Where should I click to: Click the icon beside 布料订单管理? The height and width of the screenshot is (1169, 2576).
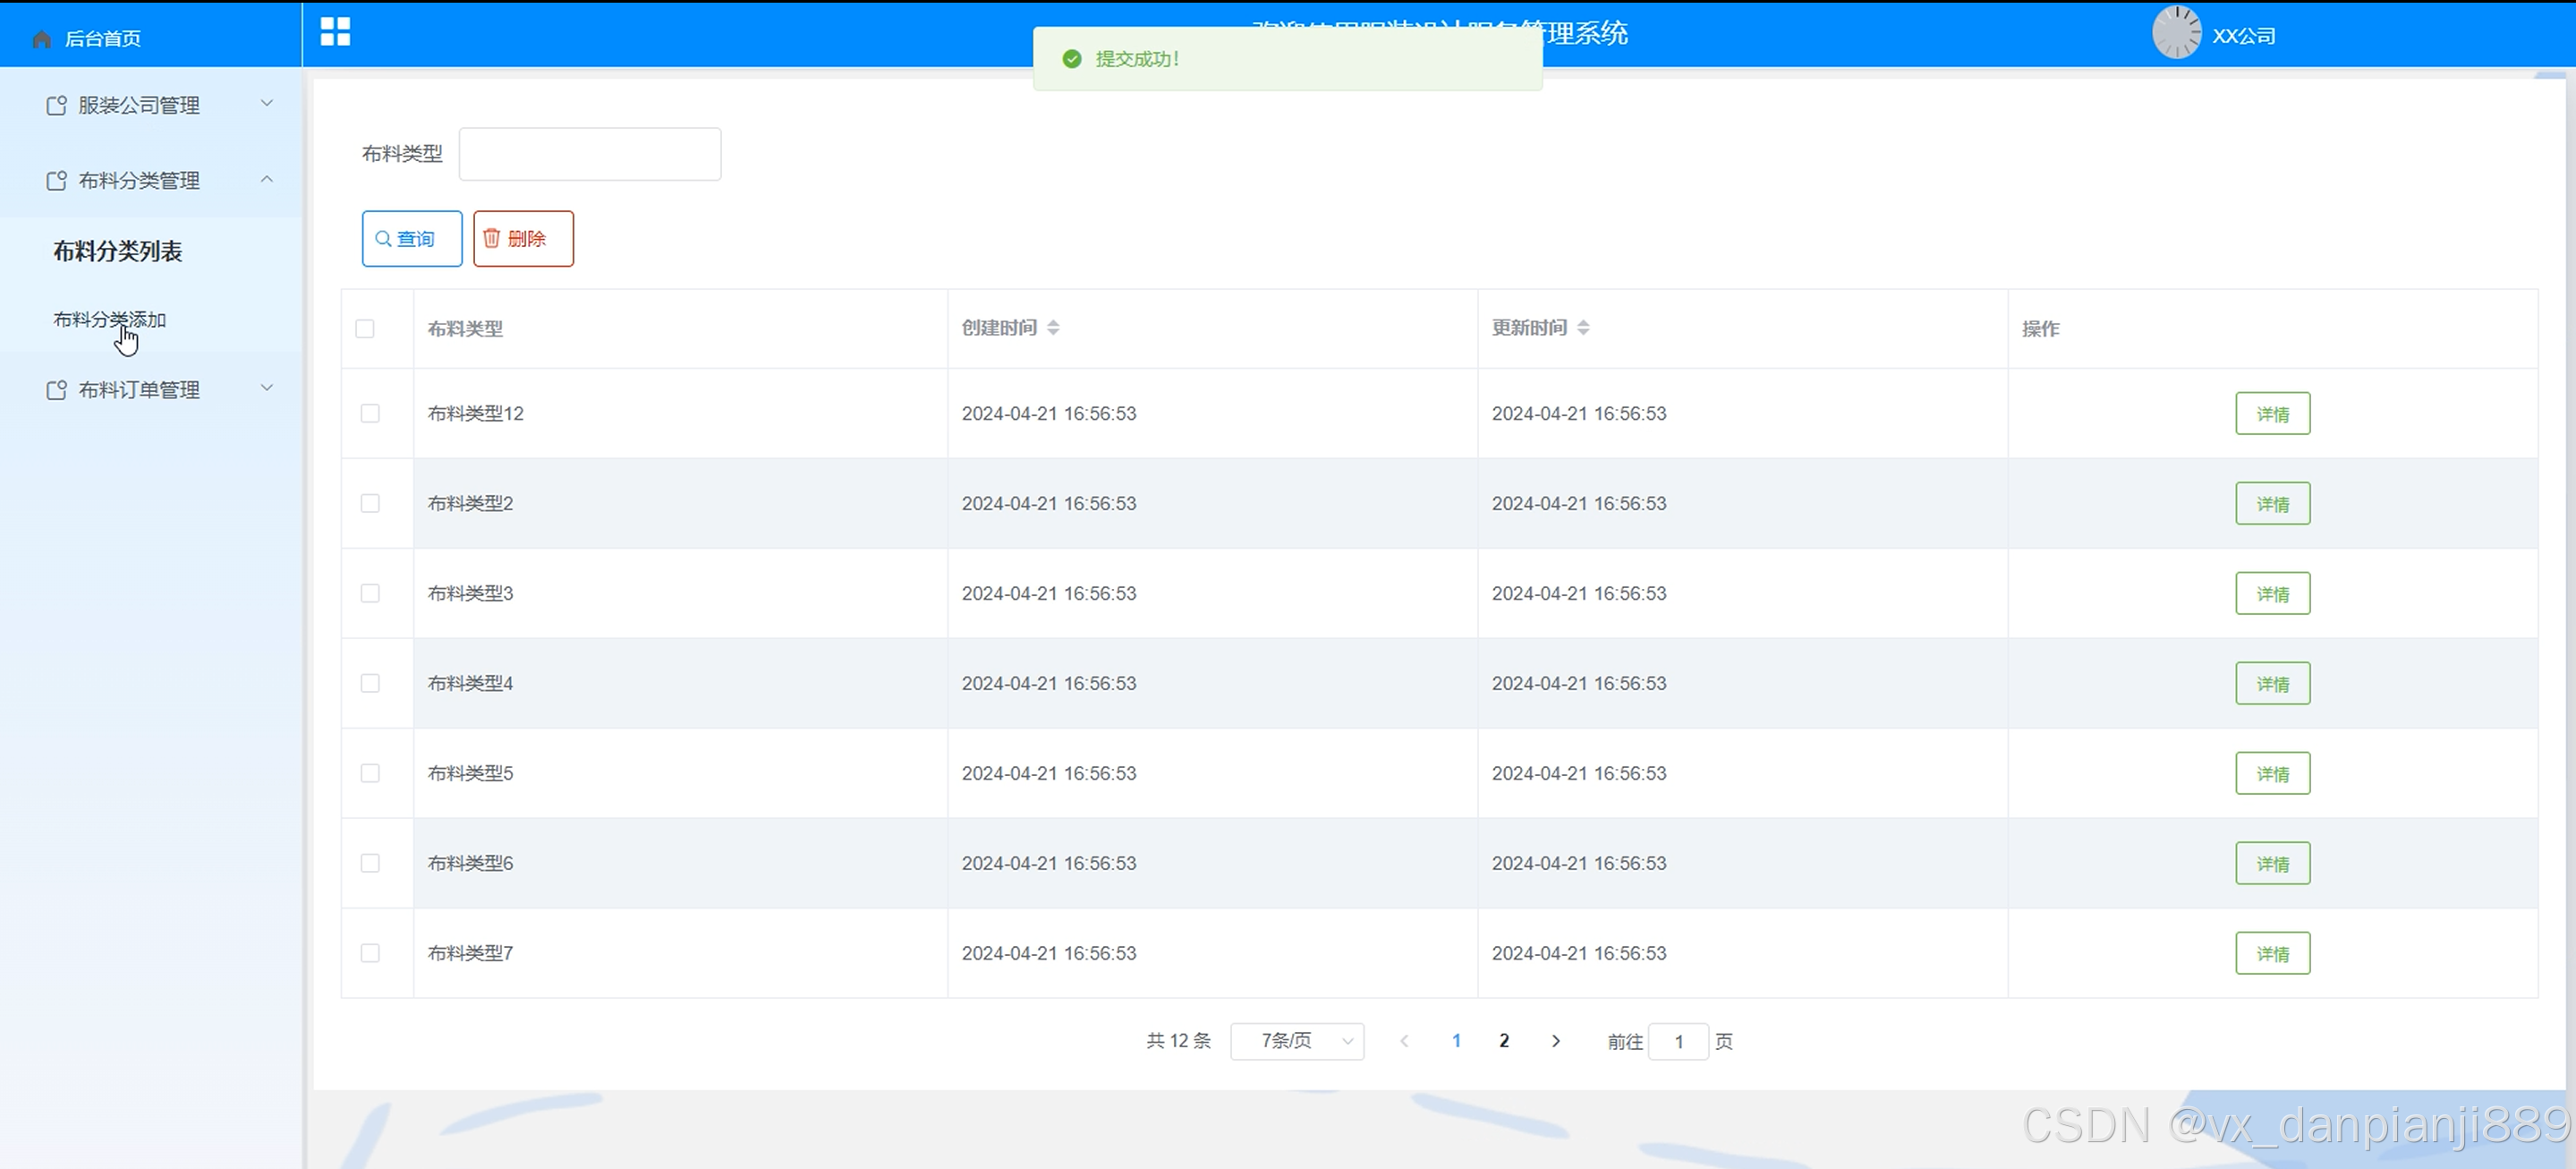pyautogui.click(x=57, y=390)
